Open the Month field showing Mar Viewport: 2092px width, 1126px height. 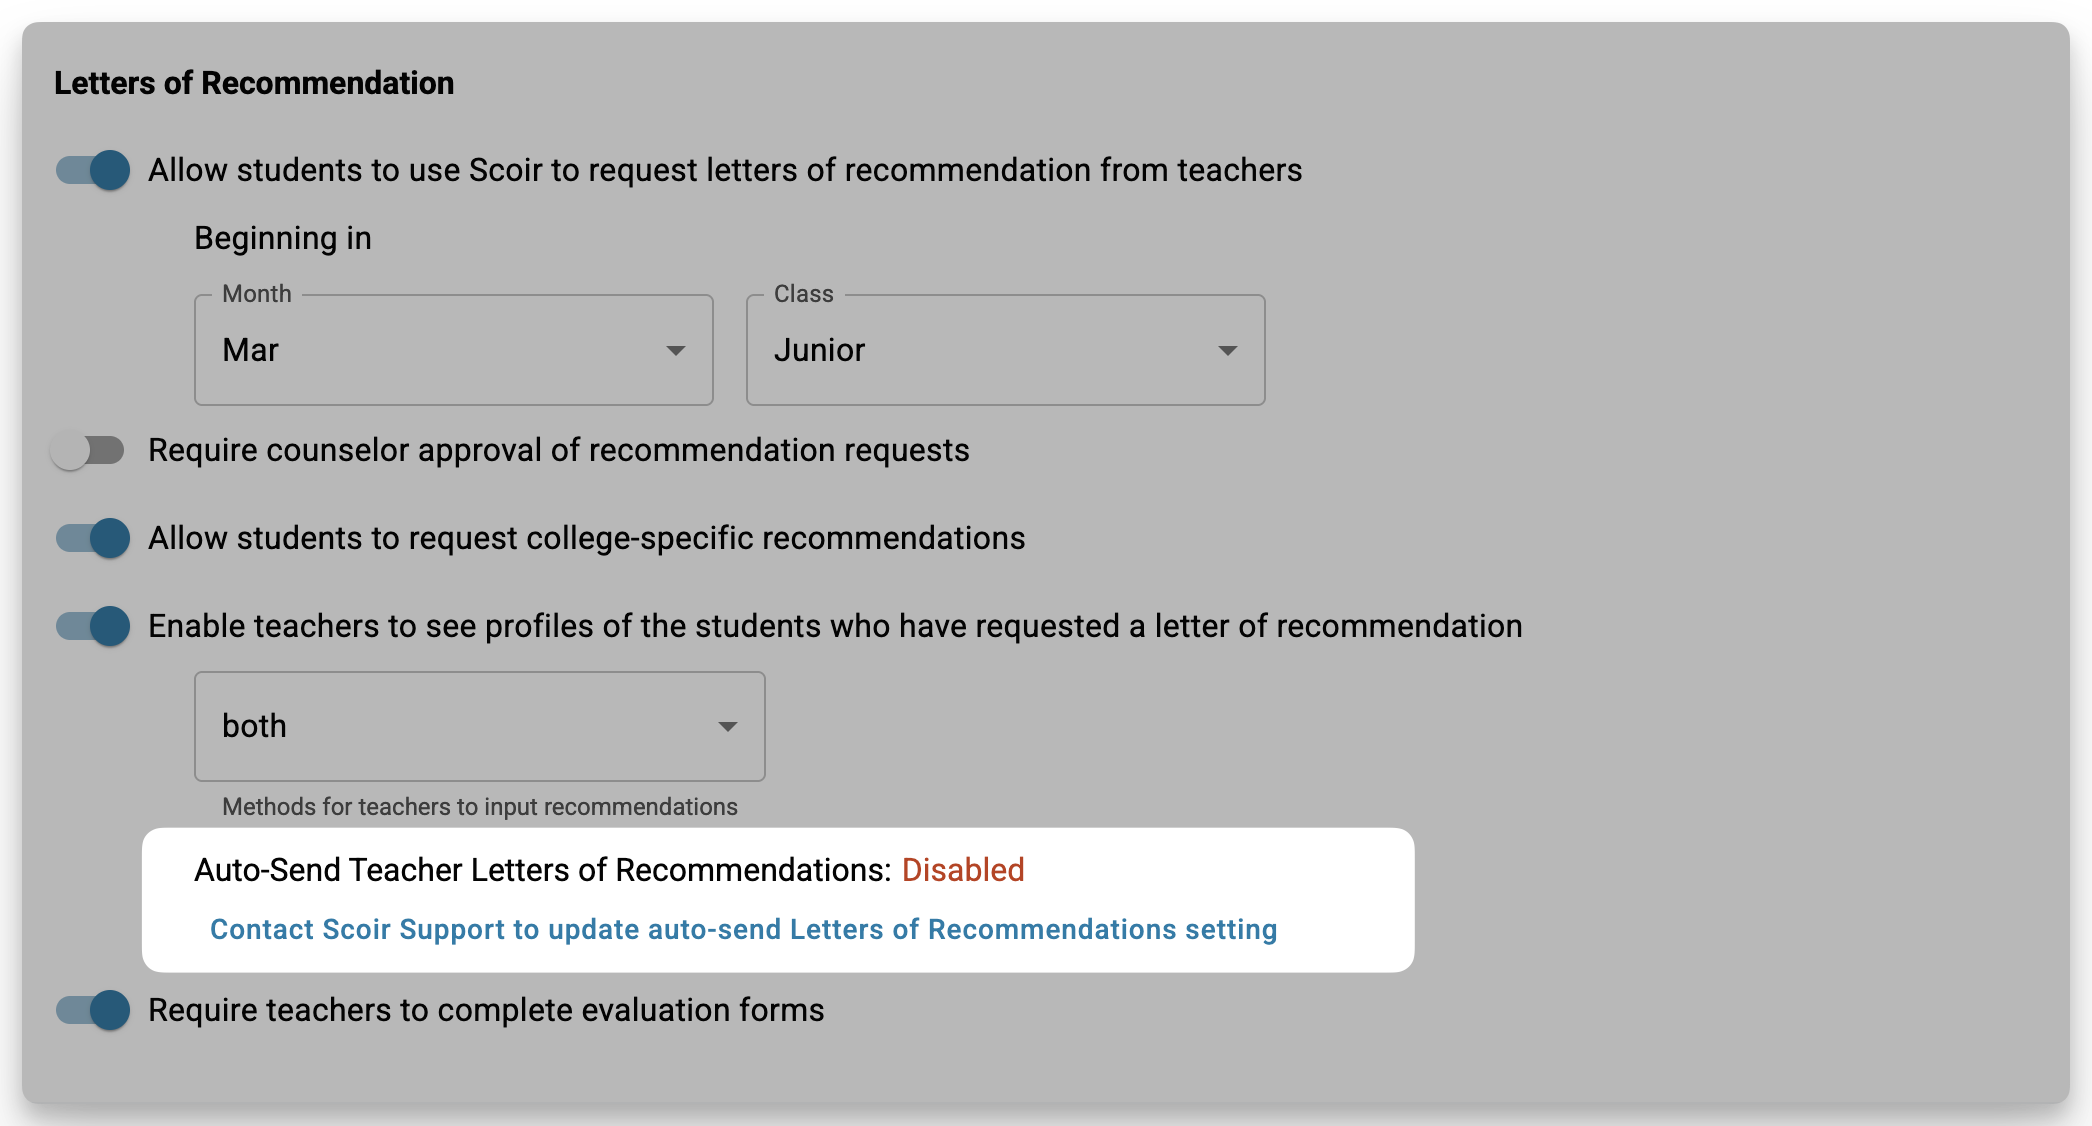454,350
